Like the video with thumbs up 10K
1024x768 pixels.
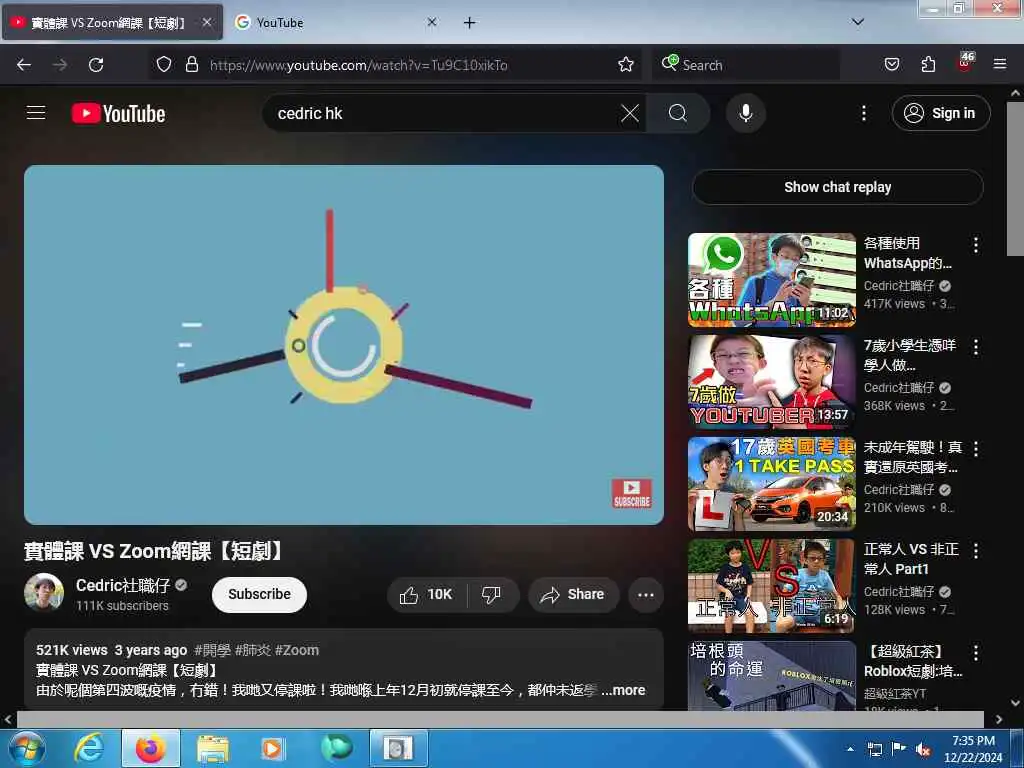(x=426, y=594)
